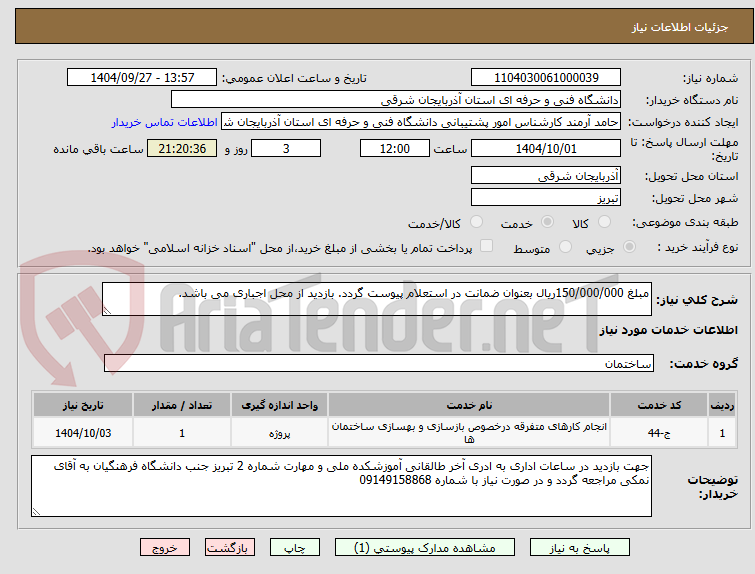755x574 pixels.
Task: Click the service name cell انجام کارهای متفرقه
Action: (469, 433)
